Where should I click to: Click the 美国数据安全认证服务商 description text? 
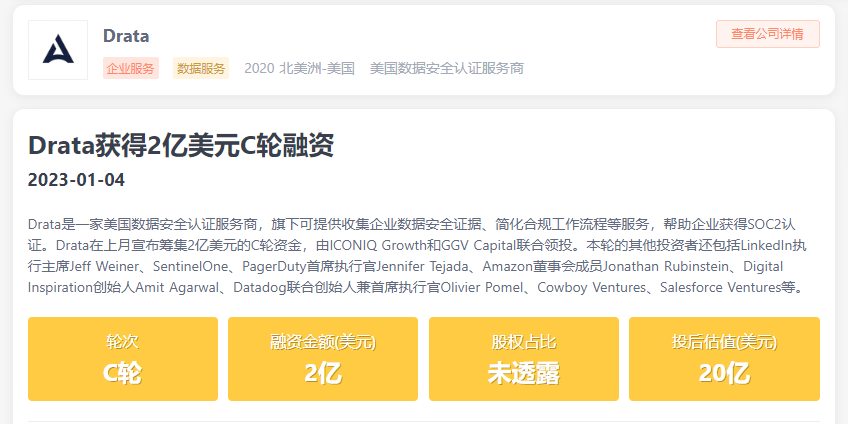coord(446,68)
